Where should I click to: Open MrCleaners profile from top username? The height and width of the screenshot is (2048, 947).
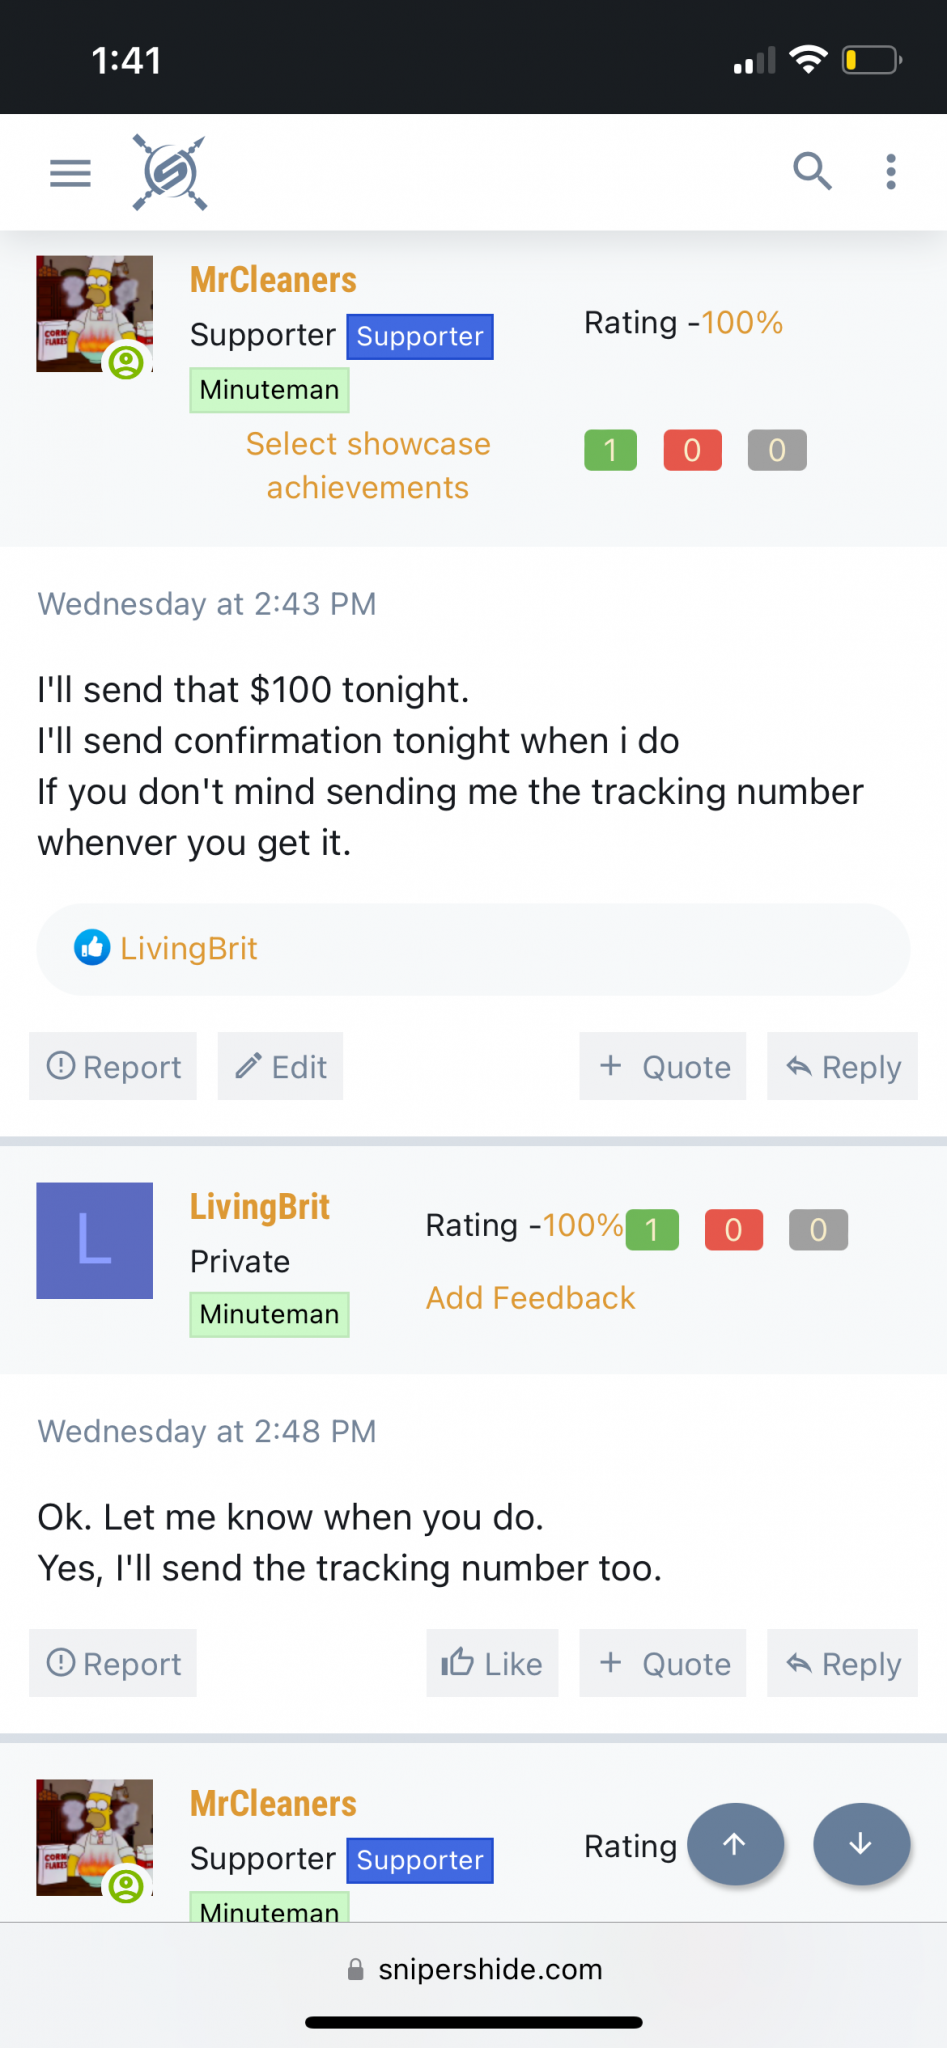pos(273,280)
